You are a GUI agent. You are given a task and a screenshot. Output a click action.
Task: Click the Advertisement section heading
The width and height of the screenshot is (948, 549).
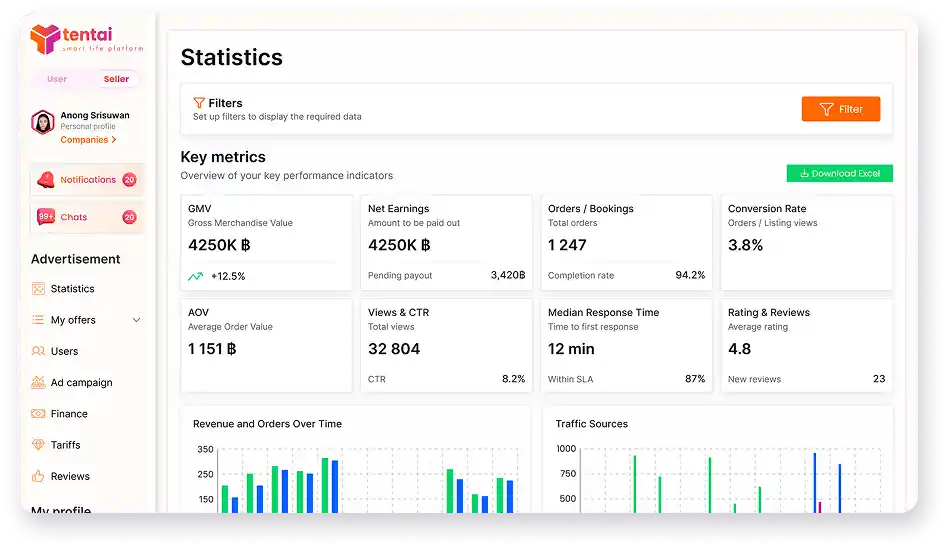point(76,259)
